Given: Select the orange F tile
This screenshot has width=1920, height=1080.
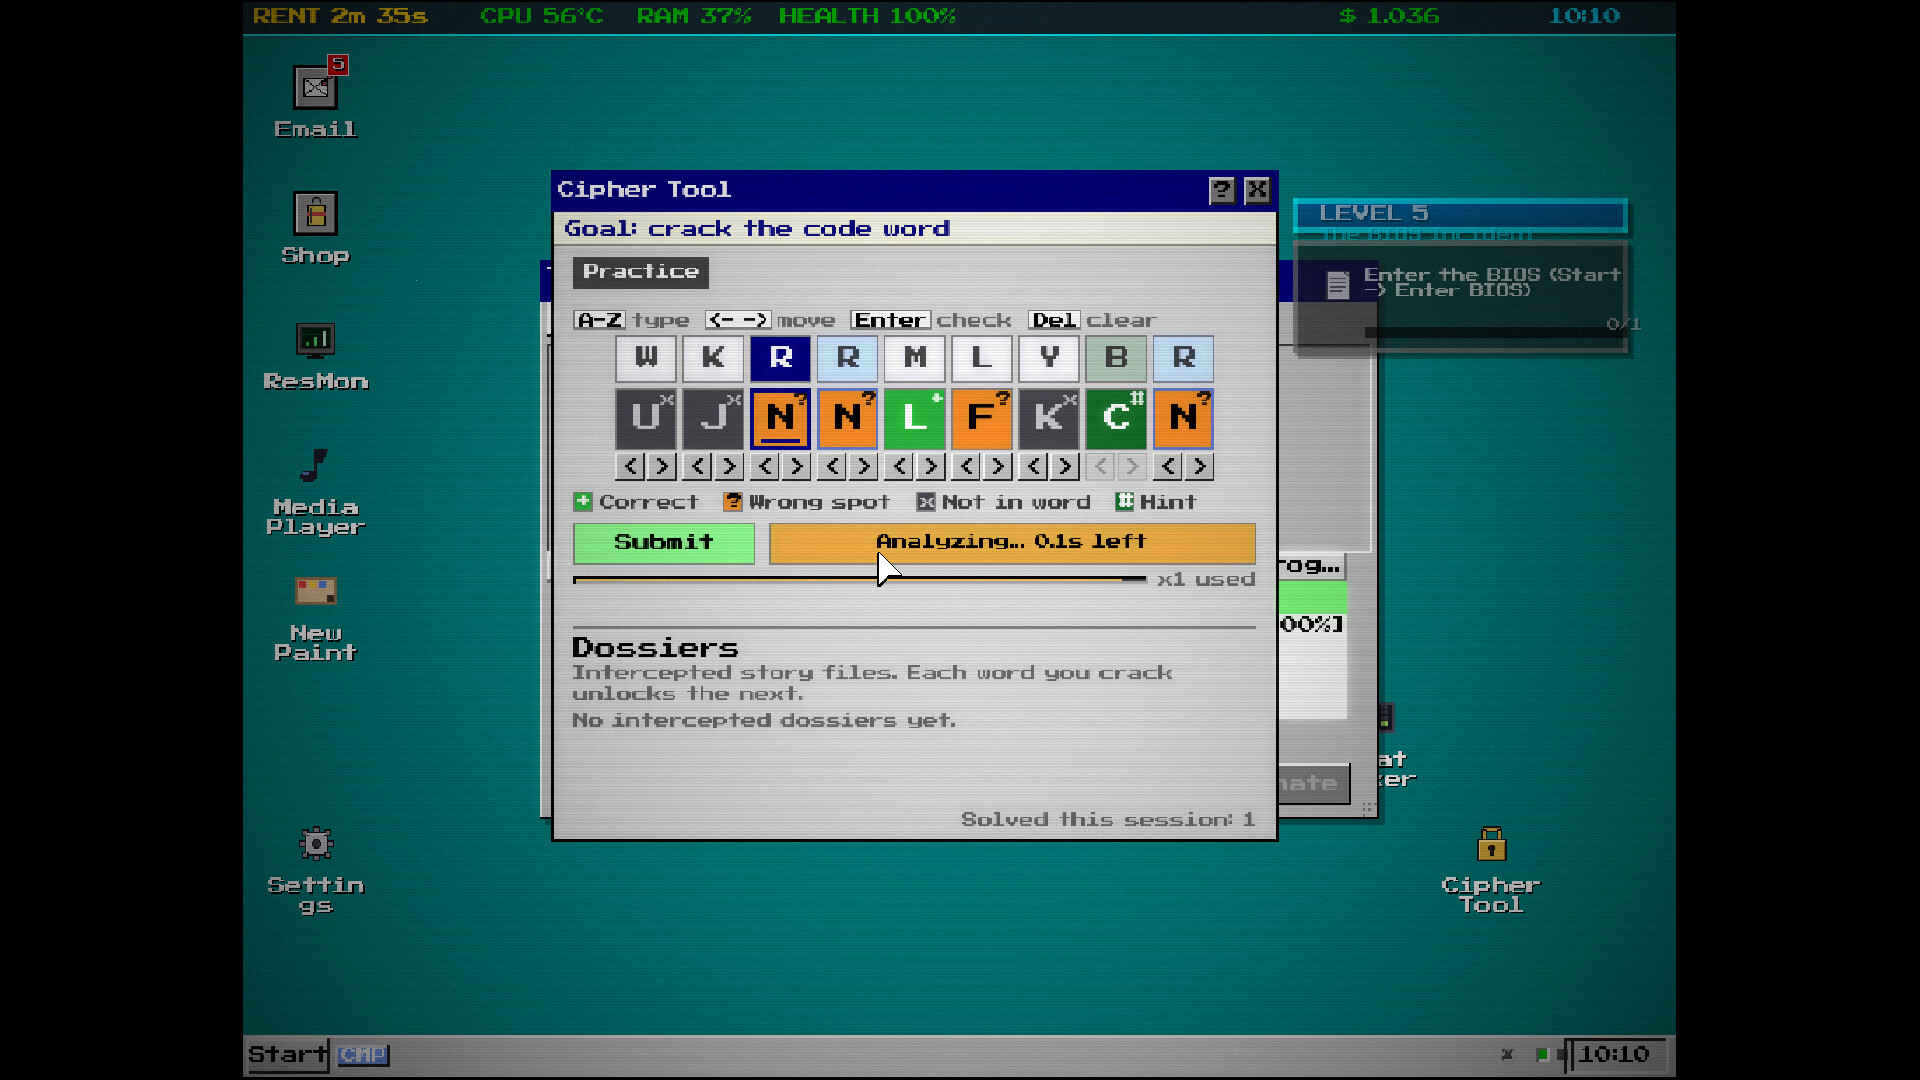Looking at the screenshot, I should point(981,418).
